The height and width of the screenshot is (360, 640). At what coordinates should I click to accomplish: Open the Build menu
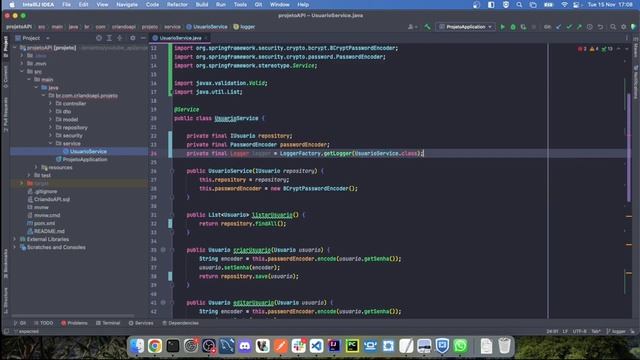pyautogui.click(x=202, y=4)
